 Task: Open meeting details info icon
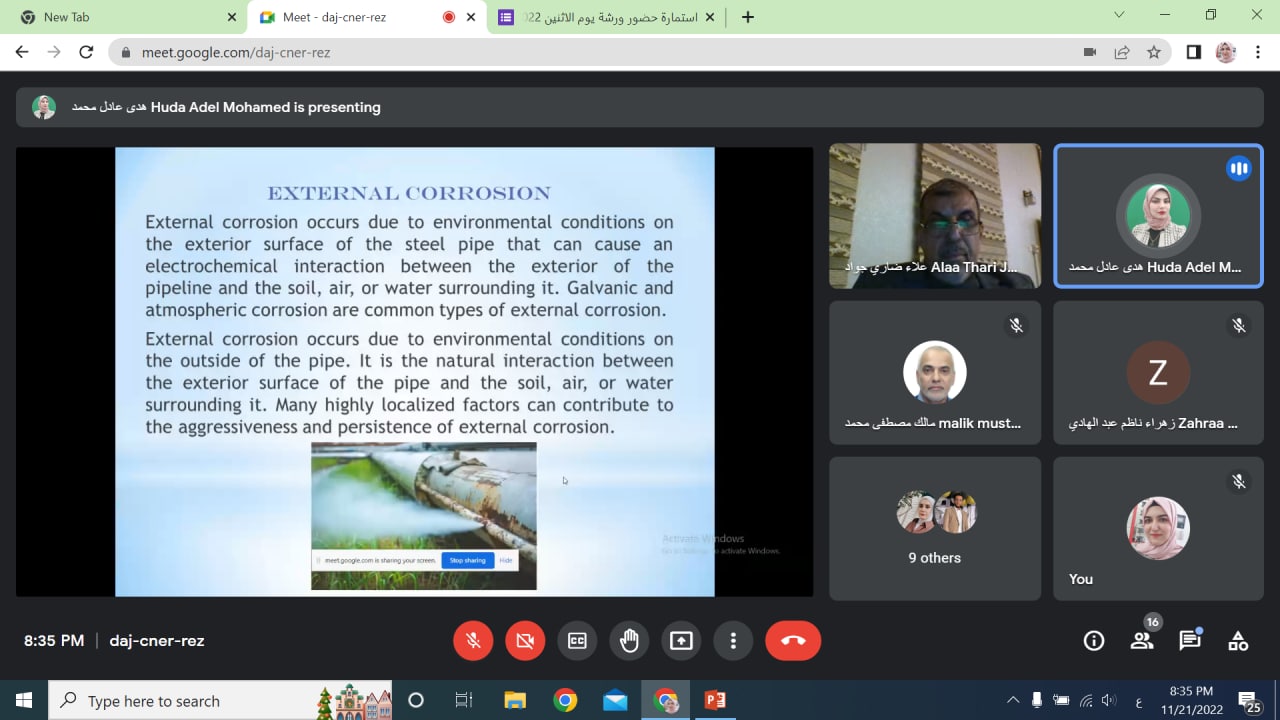[1094, 641]
